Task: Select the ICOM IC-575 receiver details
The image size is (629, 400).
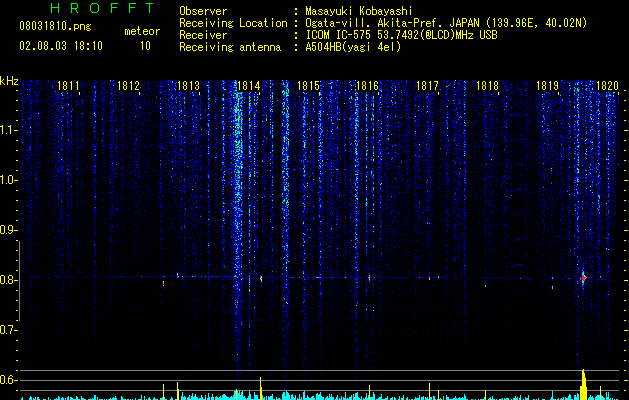Action: 401,35
